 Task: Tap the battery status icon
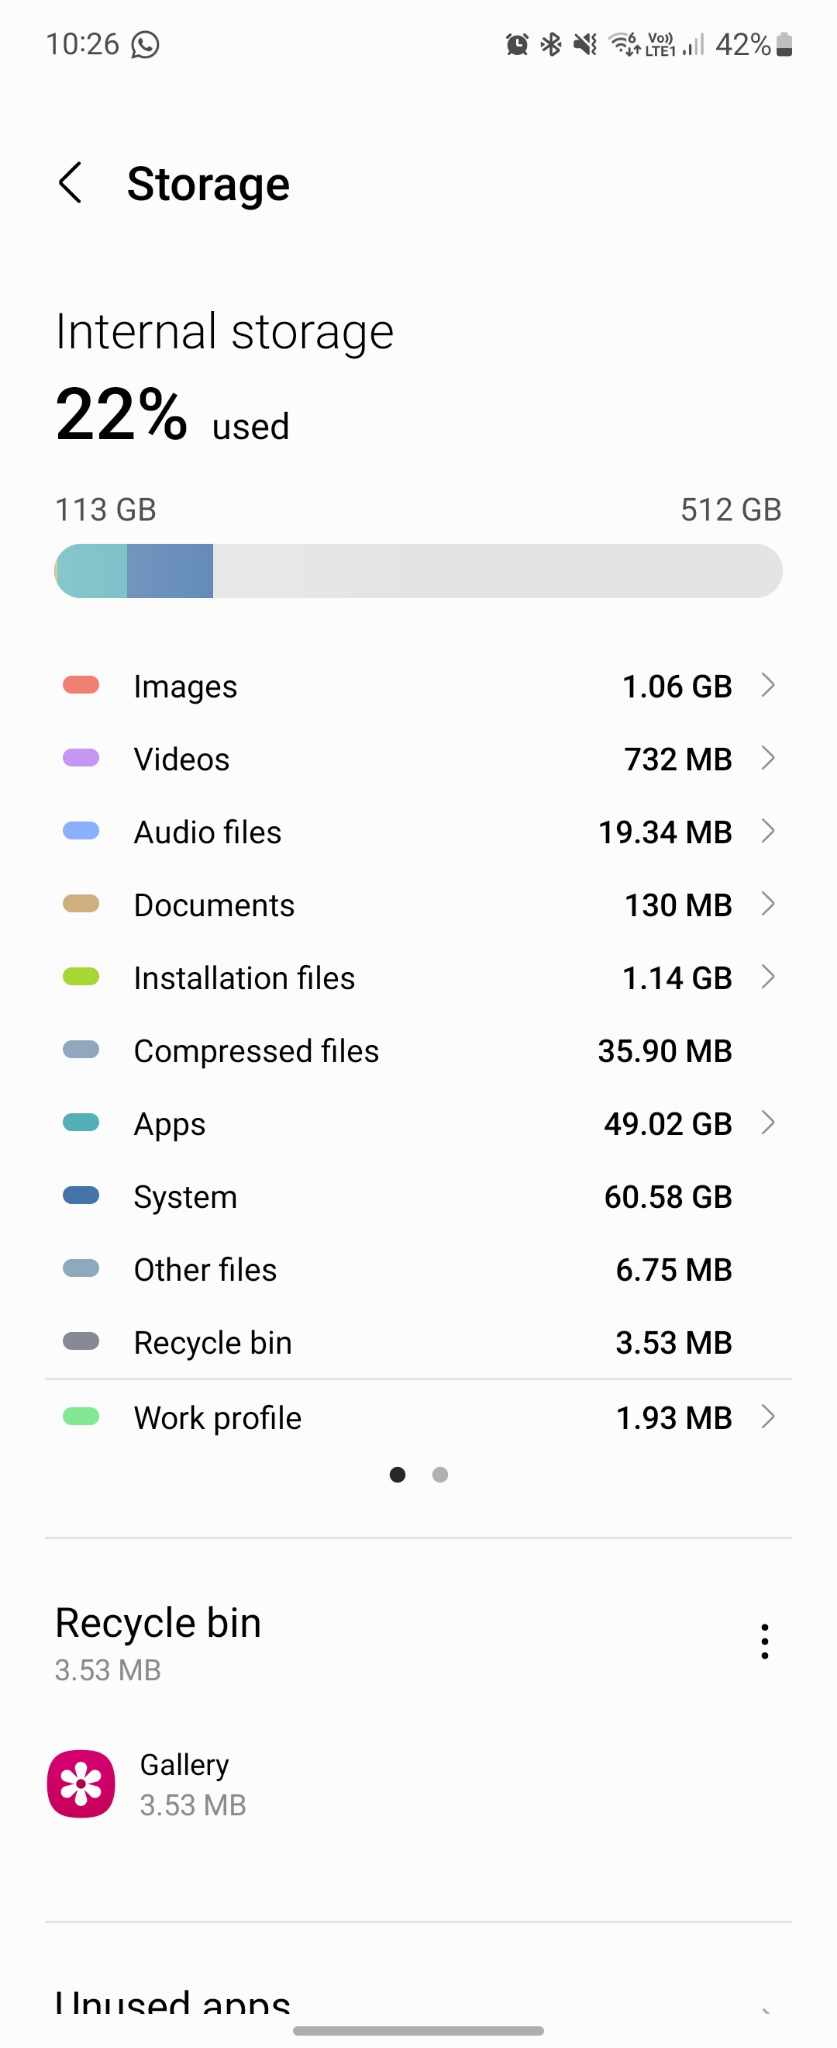784,45
